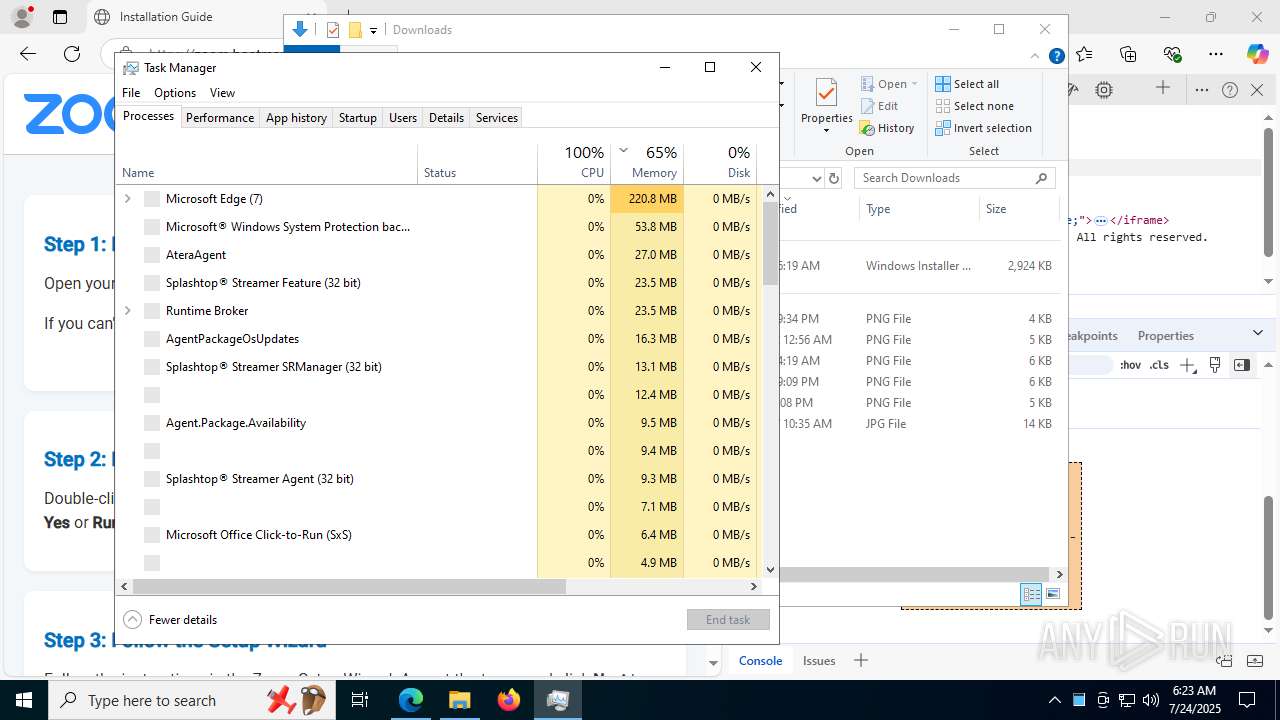
Task: Click the Task Manager vertical scrollbar thumb
Action: pos(770,243)
